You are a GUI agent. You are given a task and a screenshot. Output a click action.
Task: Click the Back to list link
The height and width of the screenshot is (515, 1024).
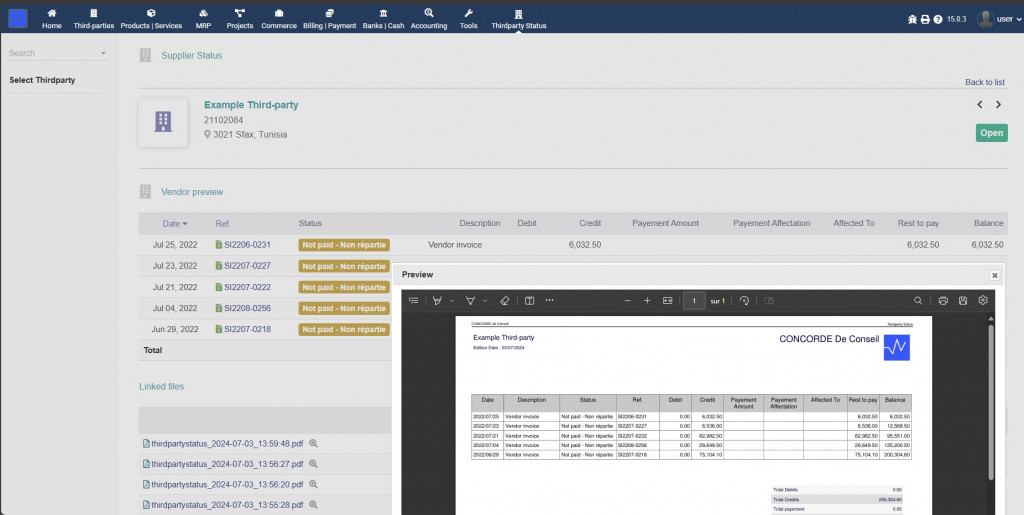984,82
